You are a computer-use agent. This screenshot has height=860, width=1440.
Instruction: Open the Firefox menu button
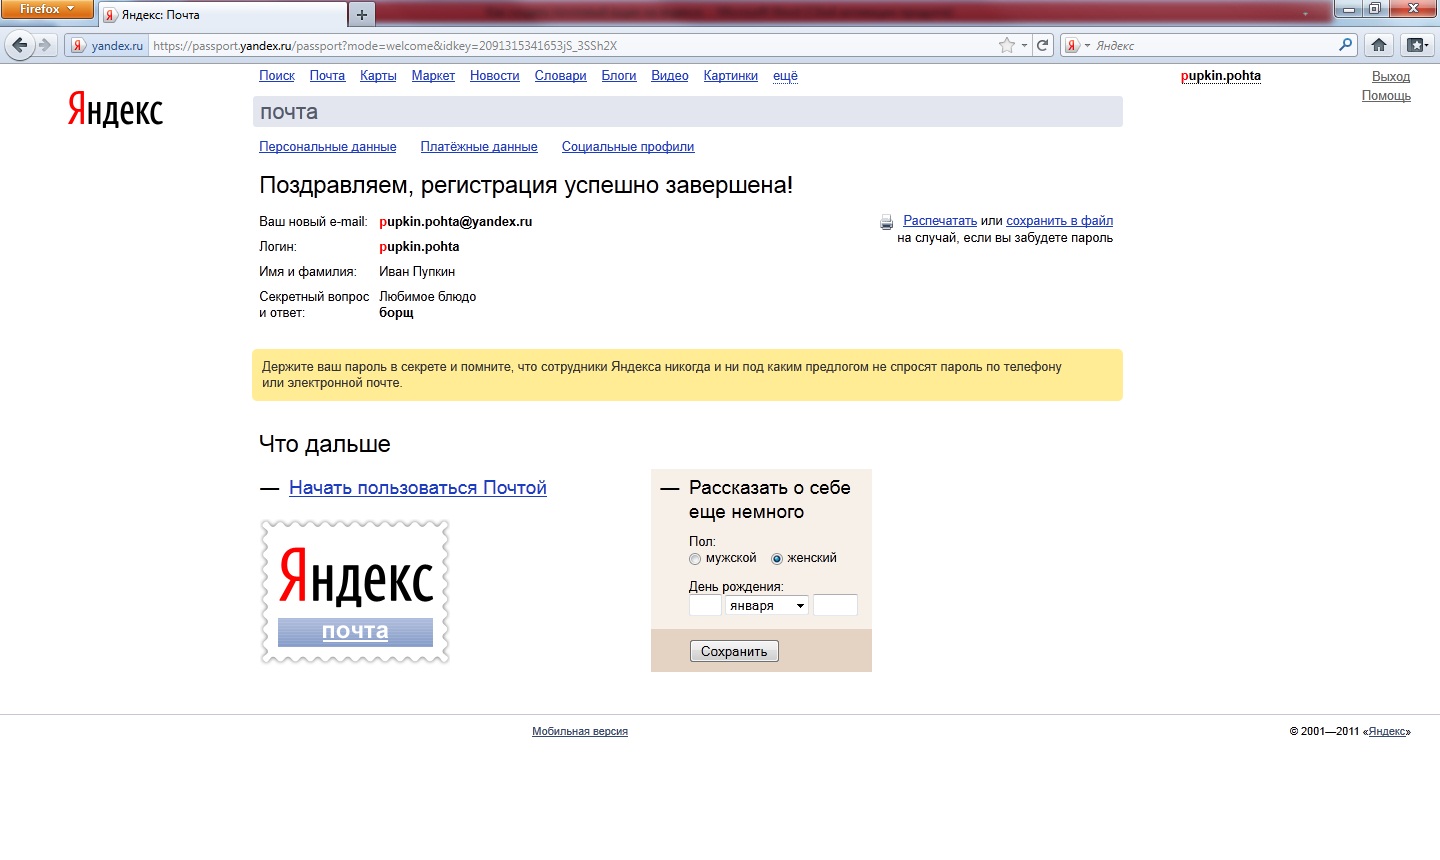(x=47, y=9)
